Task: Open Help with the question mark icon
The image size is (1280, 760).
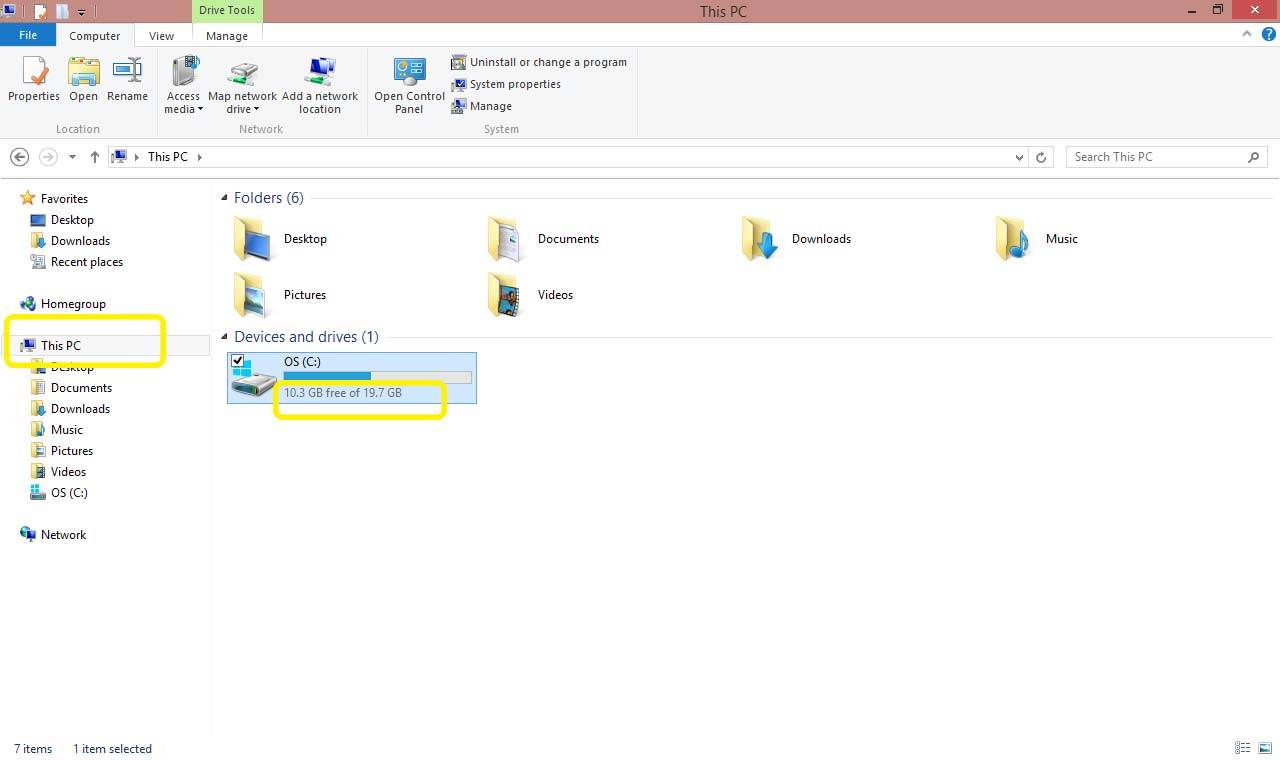Action: tap(1268, 34)
